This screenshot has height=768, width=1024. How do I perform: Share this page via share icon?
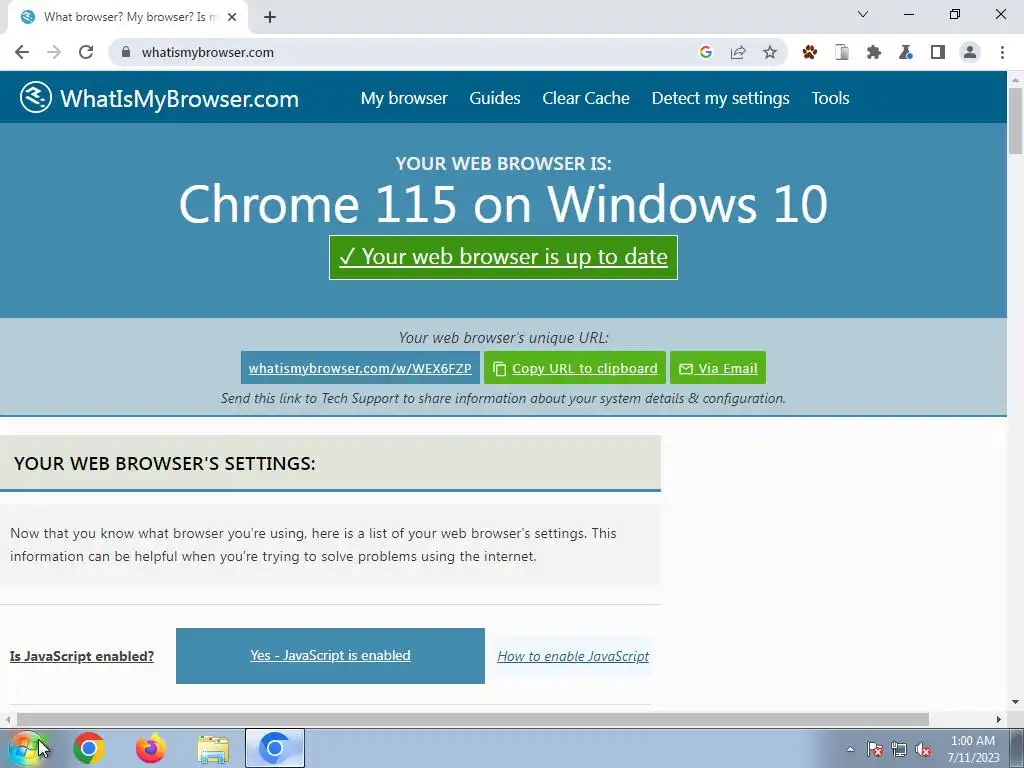click(738, 52)
